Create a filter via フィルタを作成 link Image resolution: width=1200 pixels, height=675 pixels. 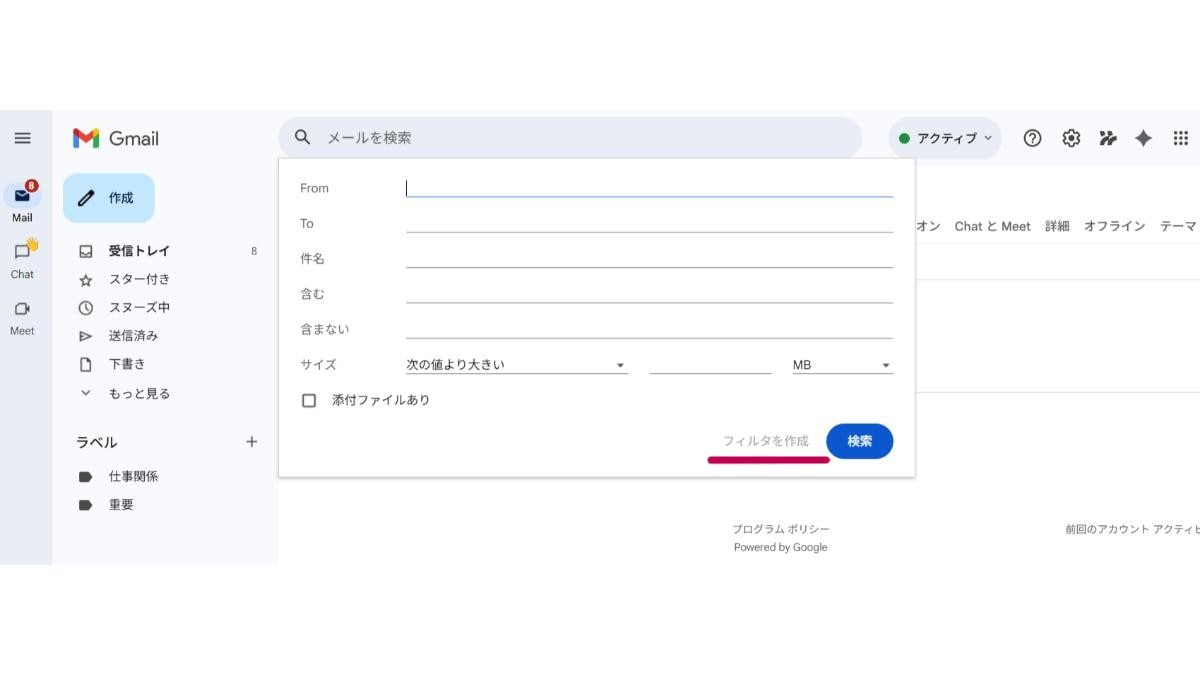pos(768,440)
